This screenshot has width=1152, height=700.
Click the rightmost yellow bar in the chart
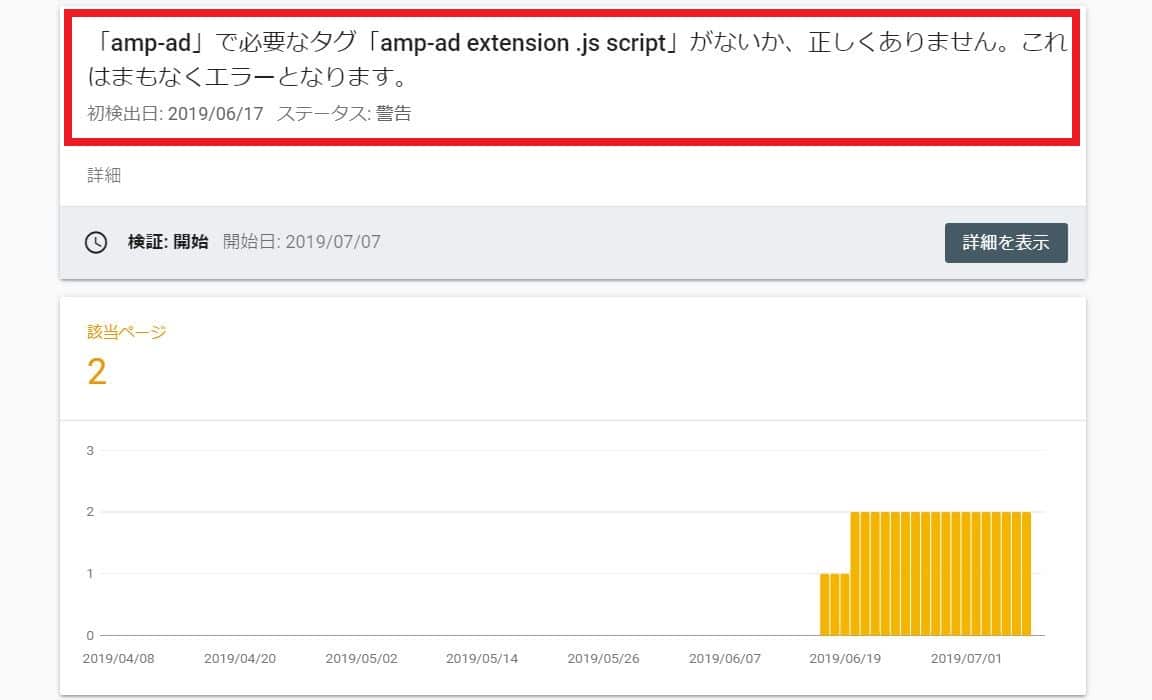click(x=1026, y=574)
